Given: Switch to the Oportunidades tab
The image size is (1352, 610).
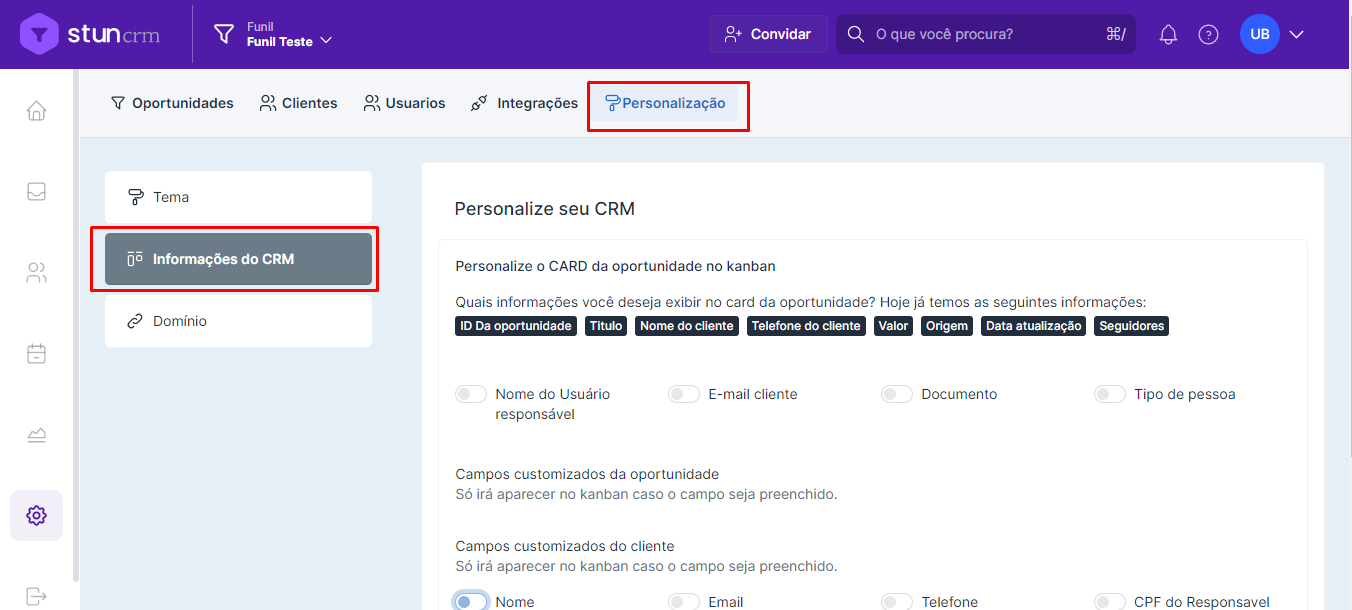Looking at the screenshot, I should pos(172,103).
